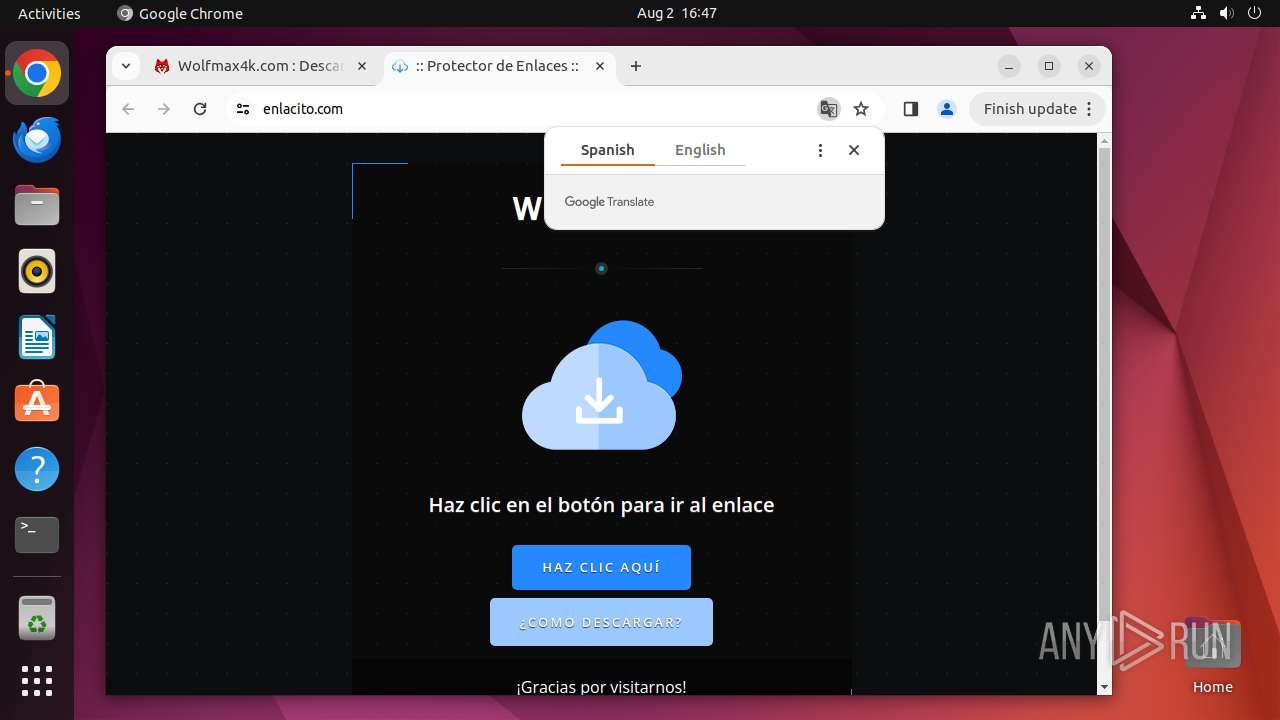View site information for enlacito.com
1280x720 pixels.
click(x=242, y=109)
